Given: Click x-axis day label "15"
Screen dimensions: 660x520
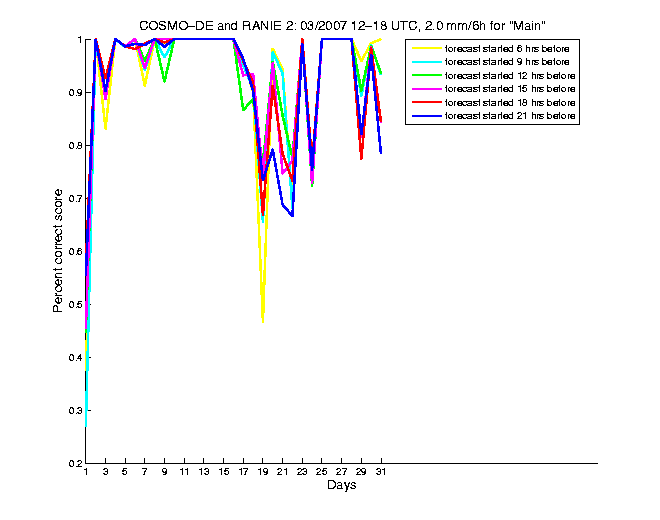Looking at the screenshot, I should point(224,472).
